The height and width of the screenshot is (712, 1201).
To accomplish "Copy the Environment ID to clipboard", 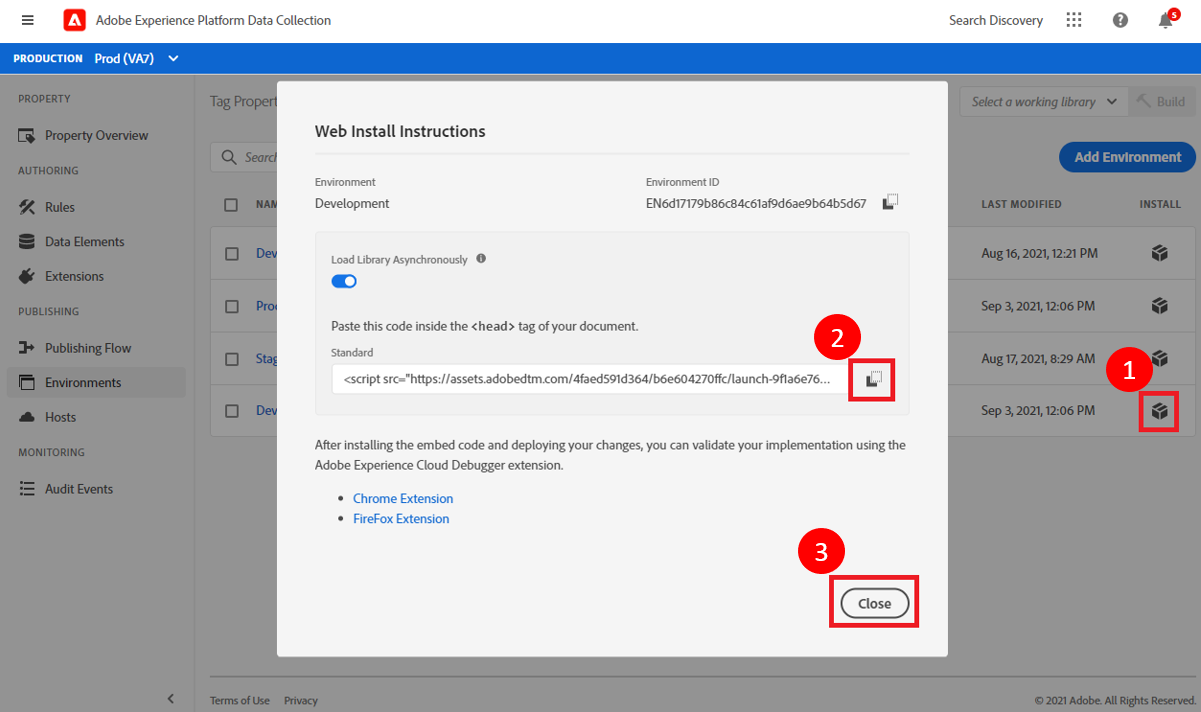I will click(x=890, y=203).
